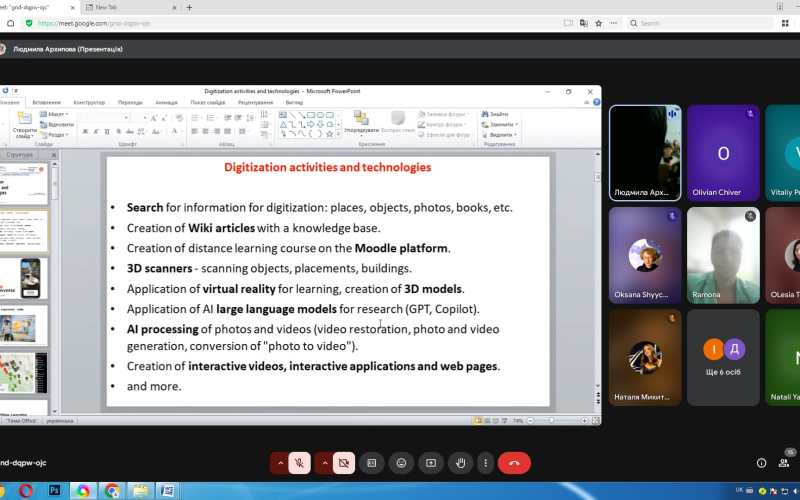Image resolution: width=800 pixels, height=500 pixels.
Task: Toggle the camera off button in Meet
Action: 344,463
